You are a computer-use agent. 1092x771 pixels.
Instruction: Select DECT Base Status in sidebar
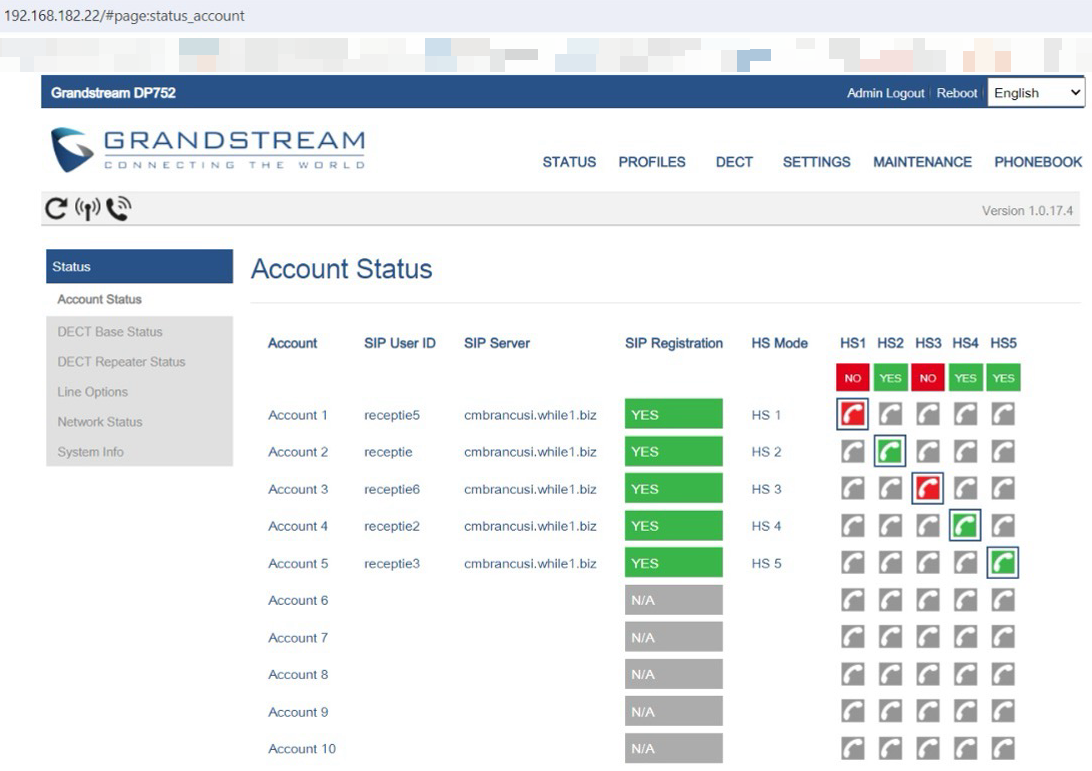click(x=110, y=332)
